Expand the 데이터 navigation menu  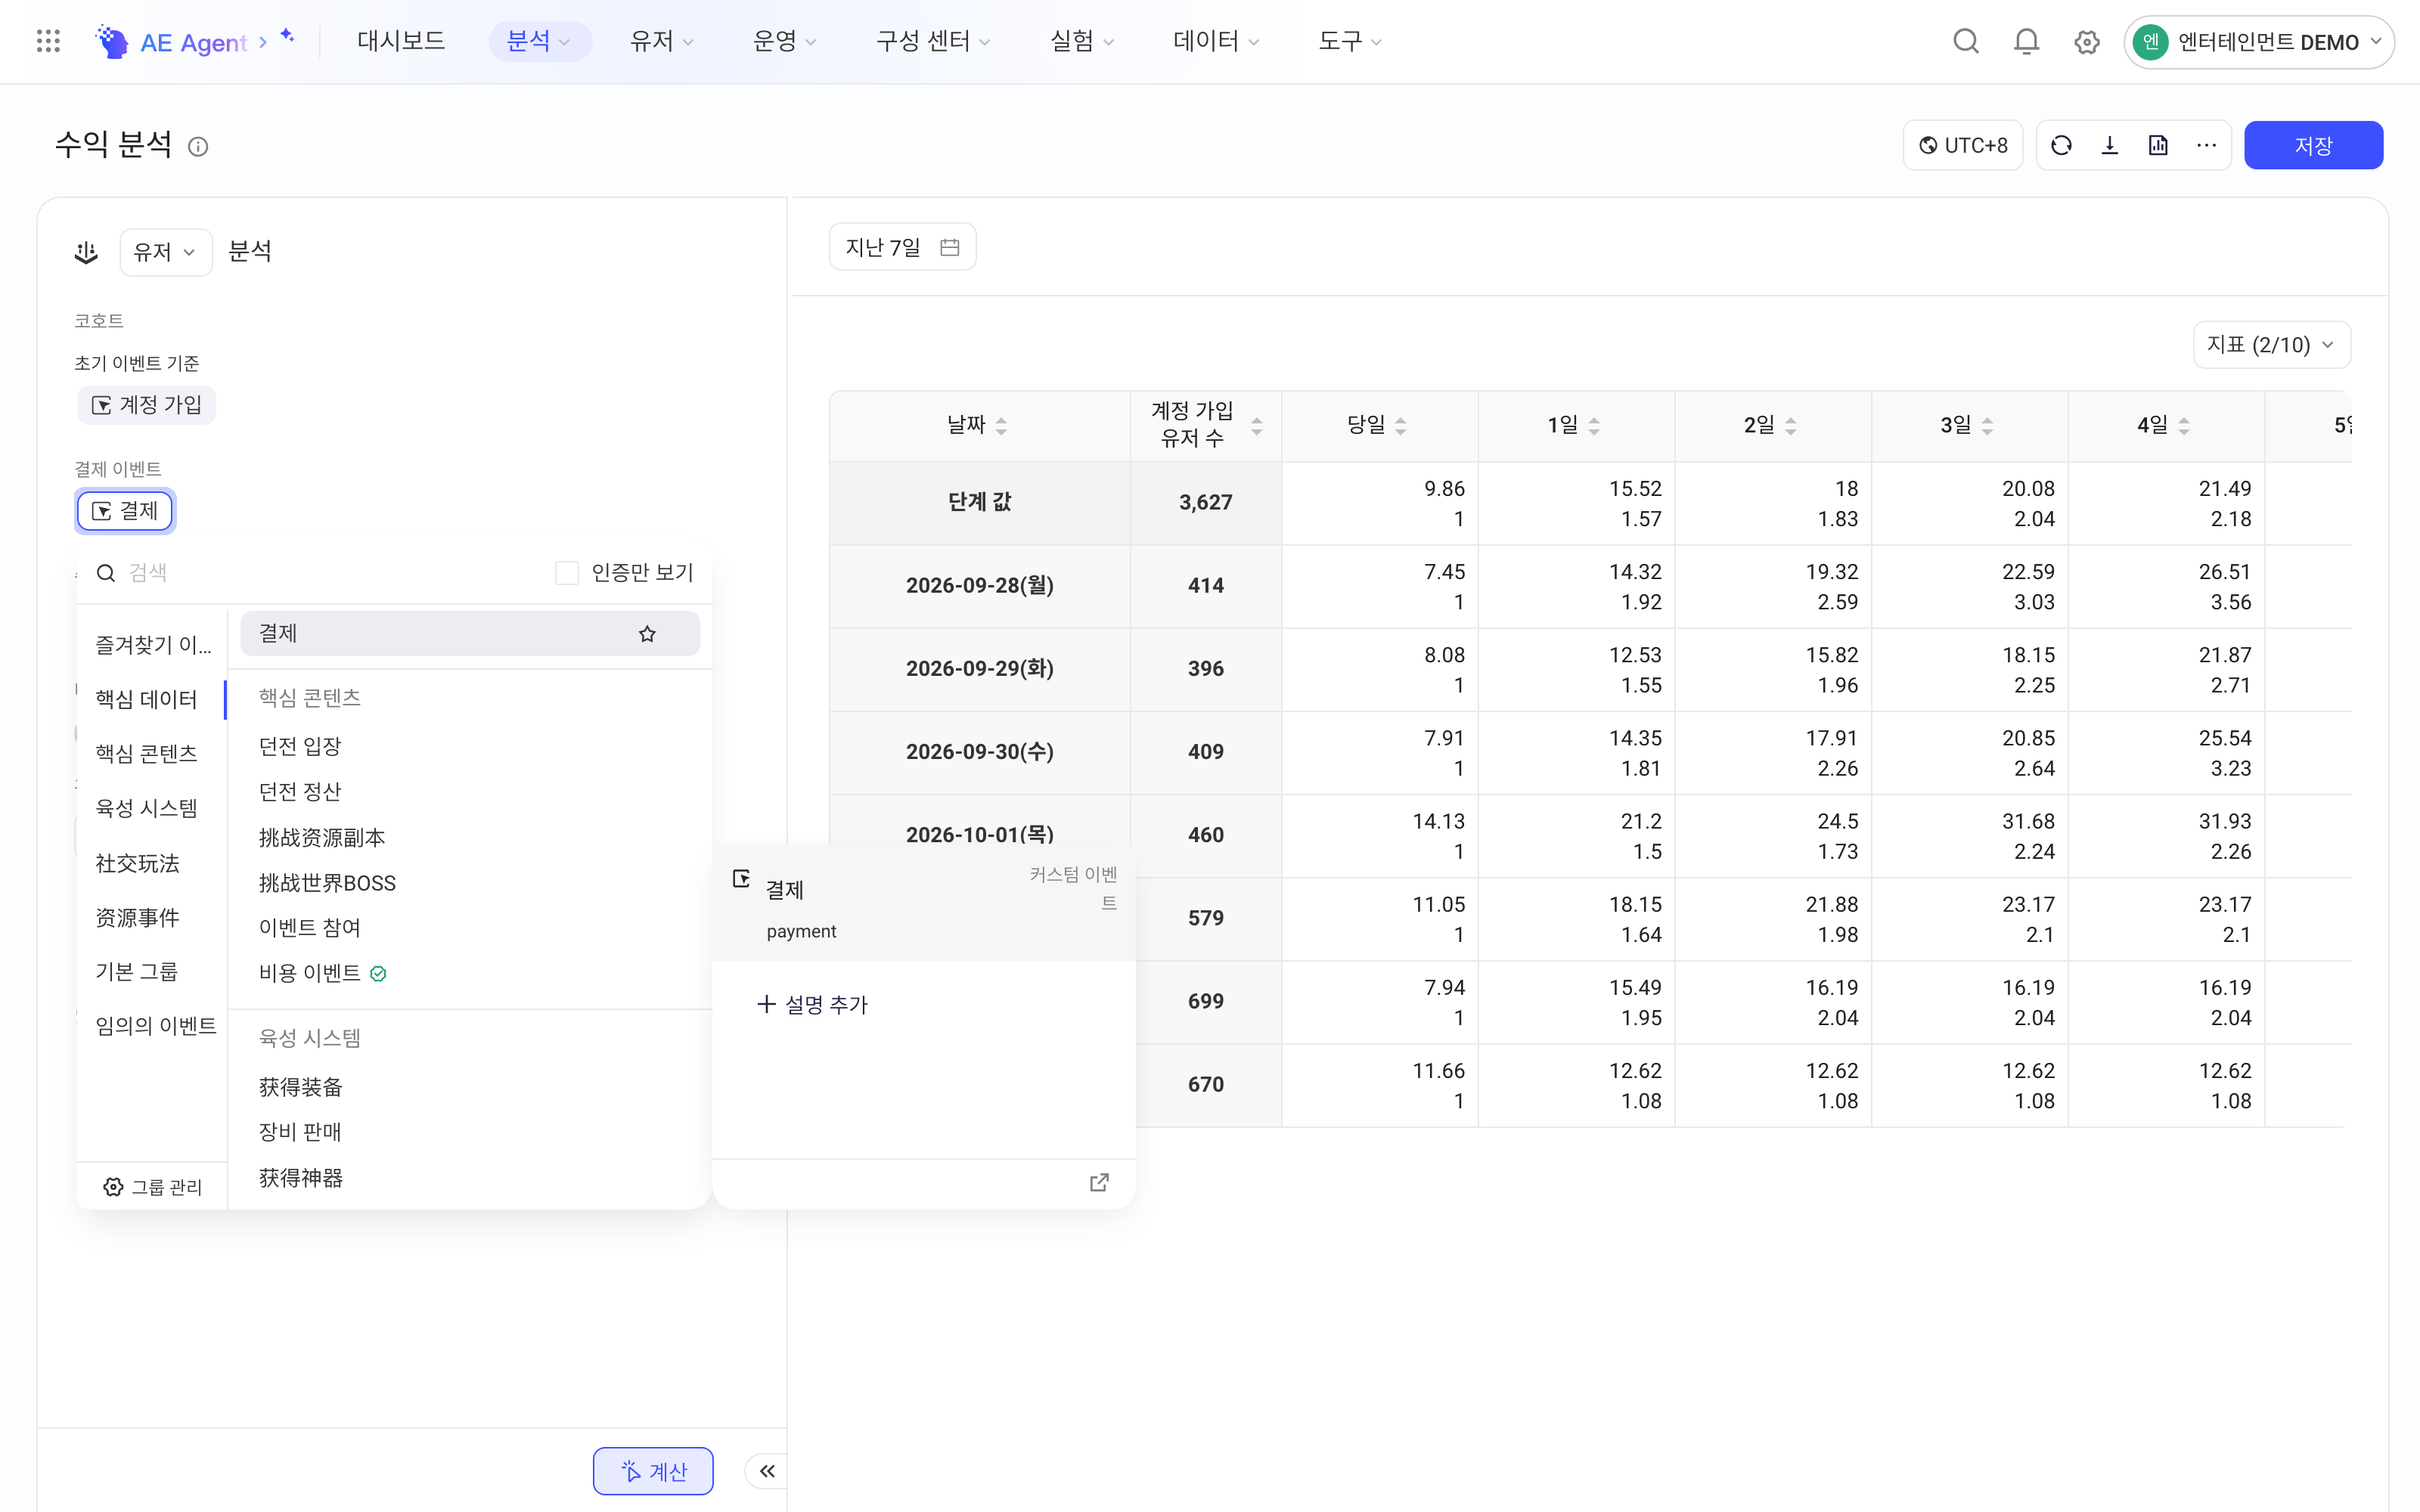point(1216,41)
